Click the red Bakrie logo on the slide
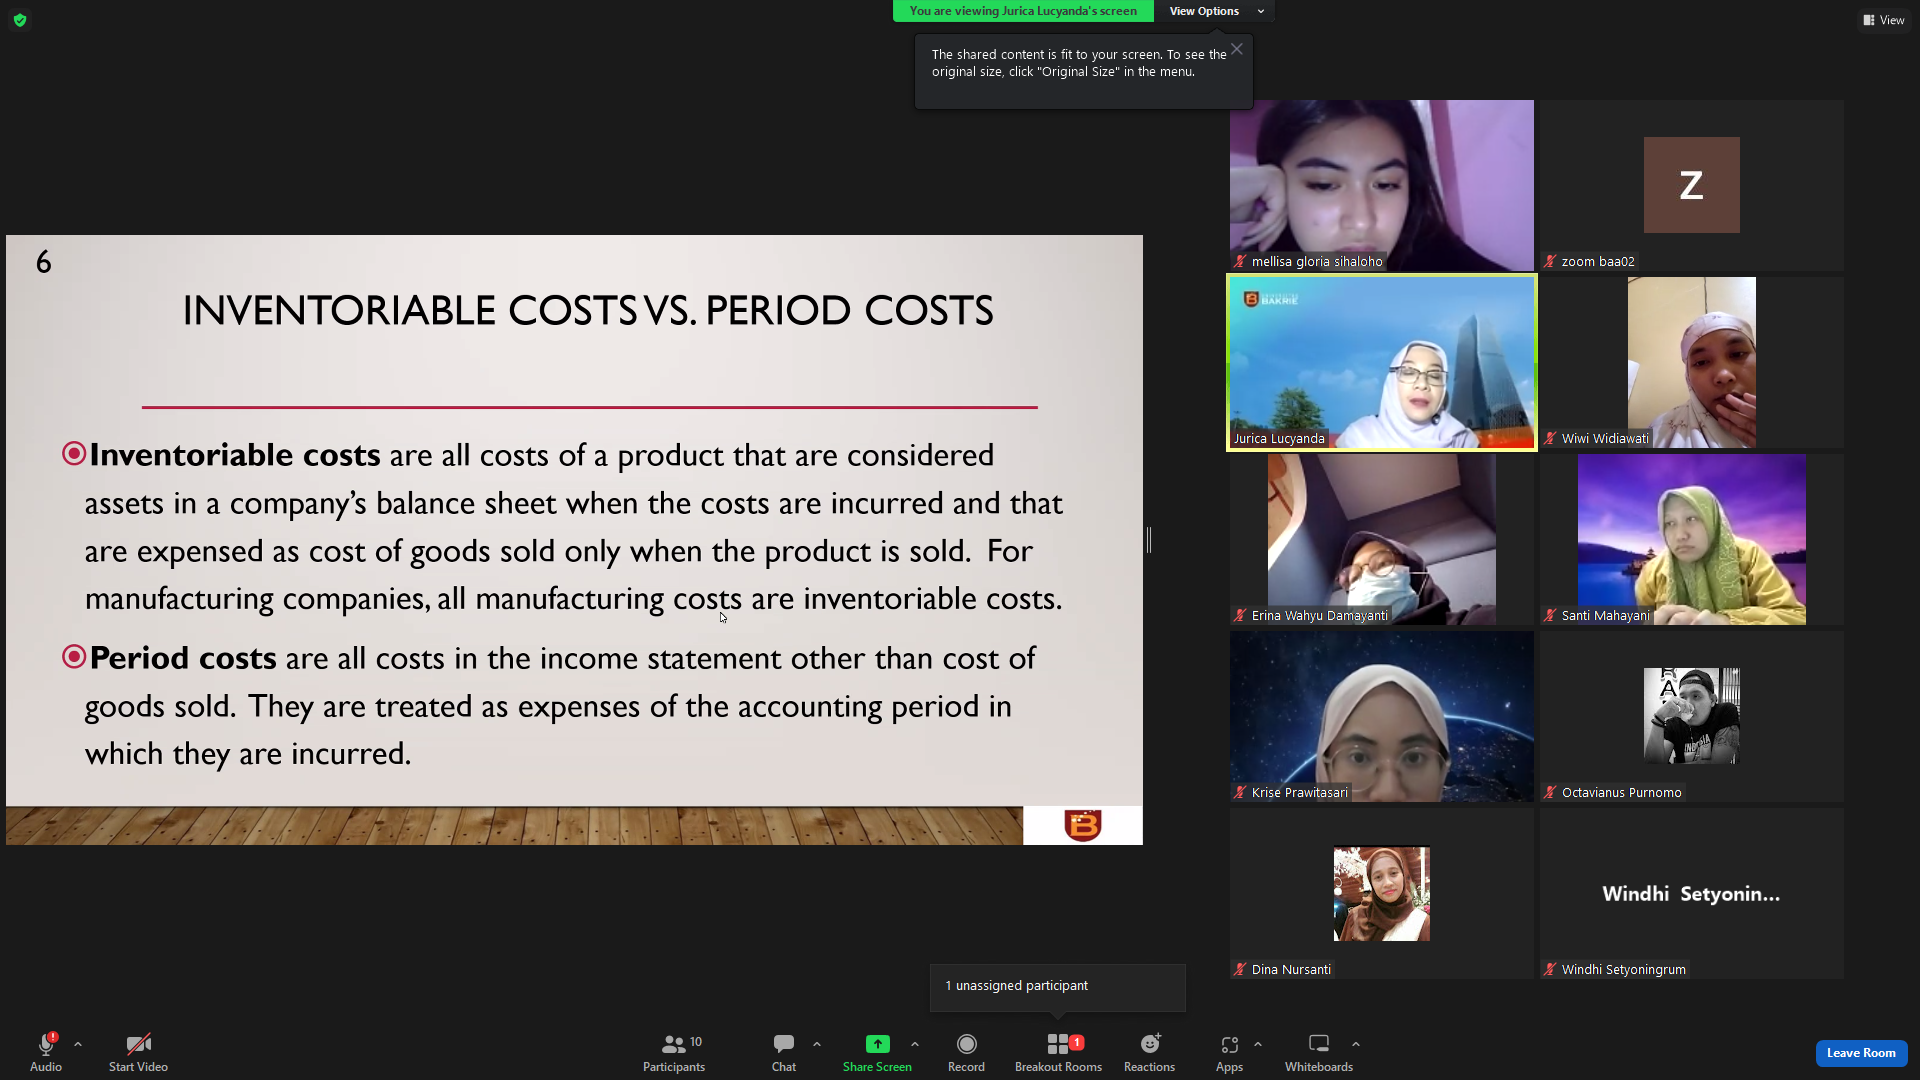Image resolution: width=1920 pixels, height=1080 pixels. click(x=1083, y=825)
